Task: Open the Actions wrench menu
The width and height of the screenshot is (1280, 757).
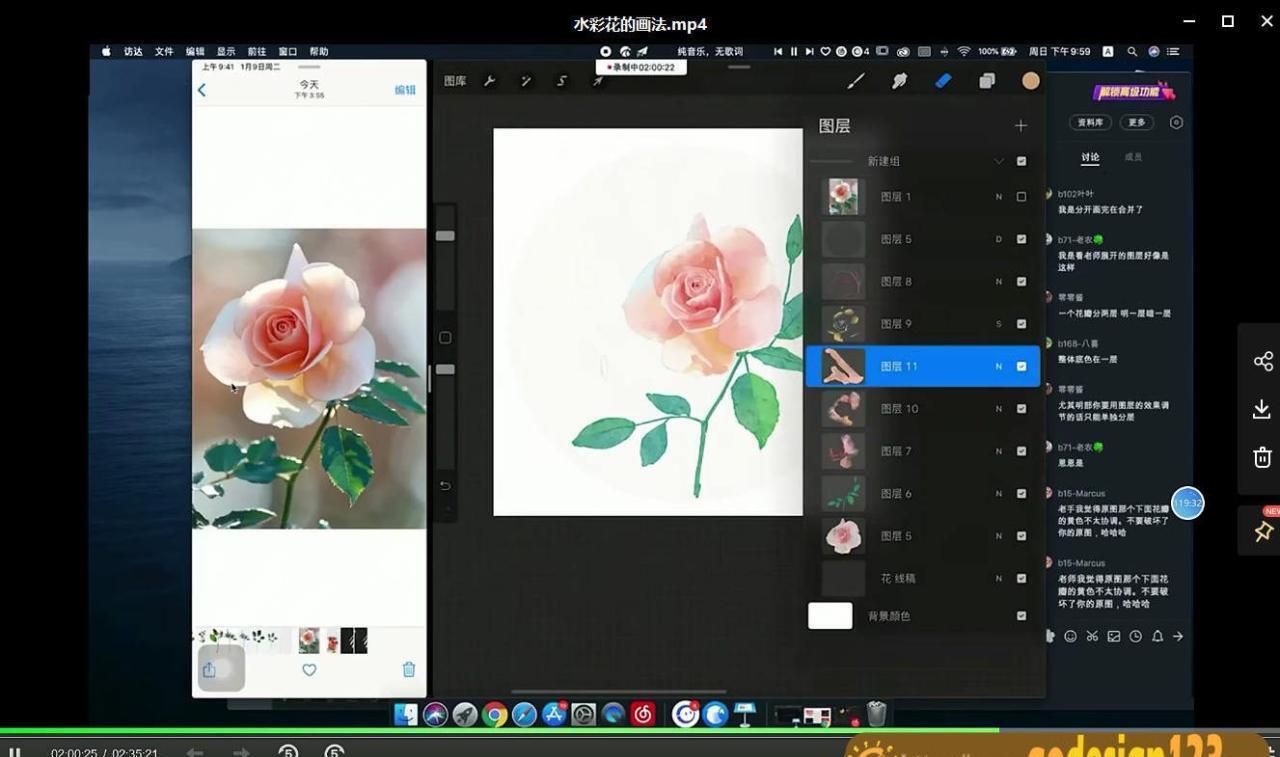Action: [489, 80]
